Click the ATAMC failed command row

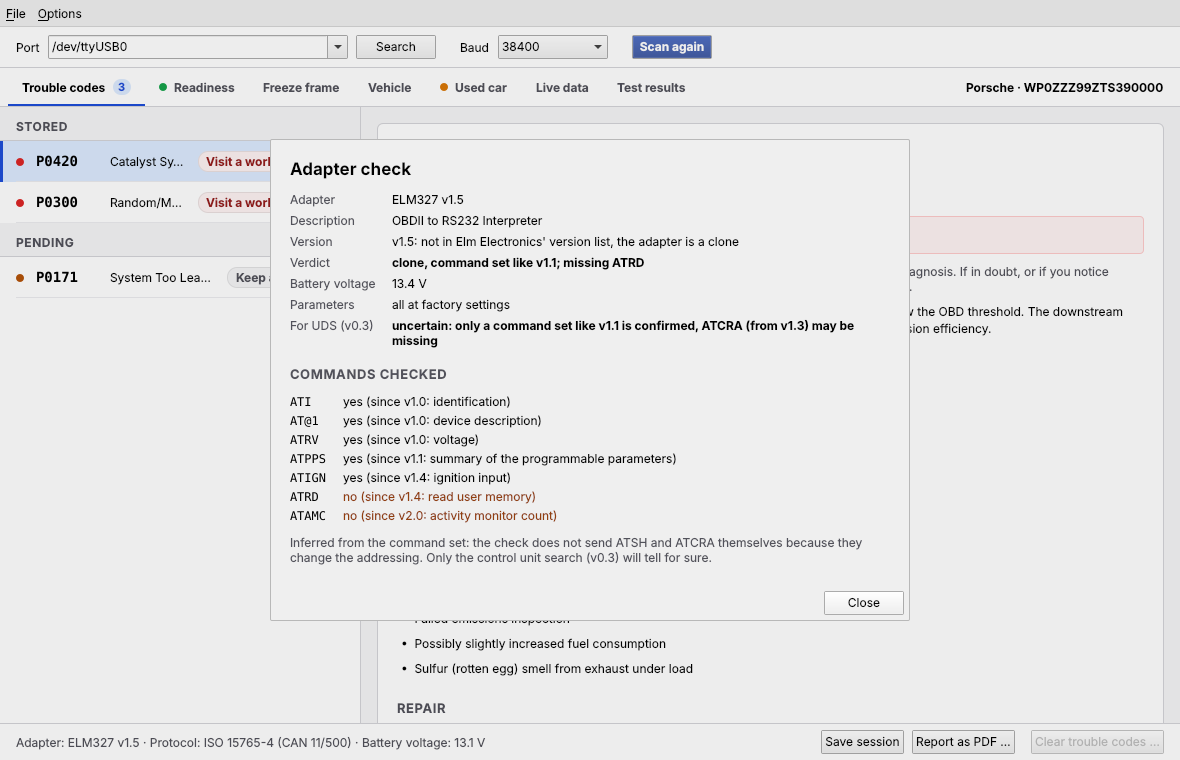(x=423, y=515)
